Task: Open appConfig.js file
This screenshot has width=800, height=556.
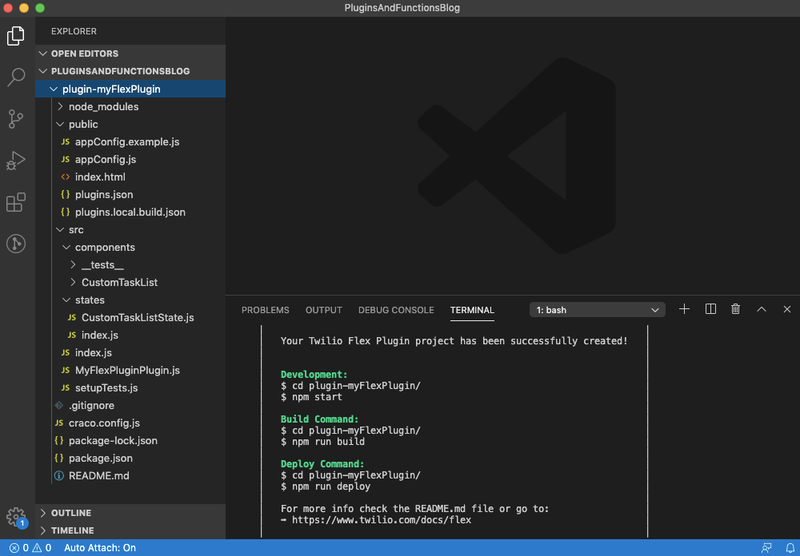Action: point(130,159)
